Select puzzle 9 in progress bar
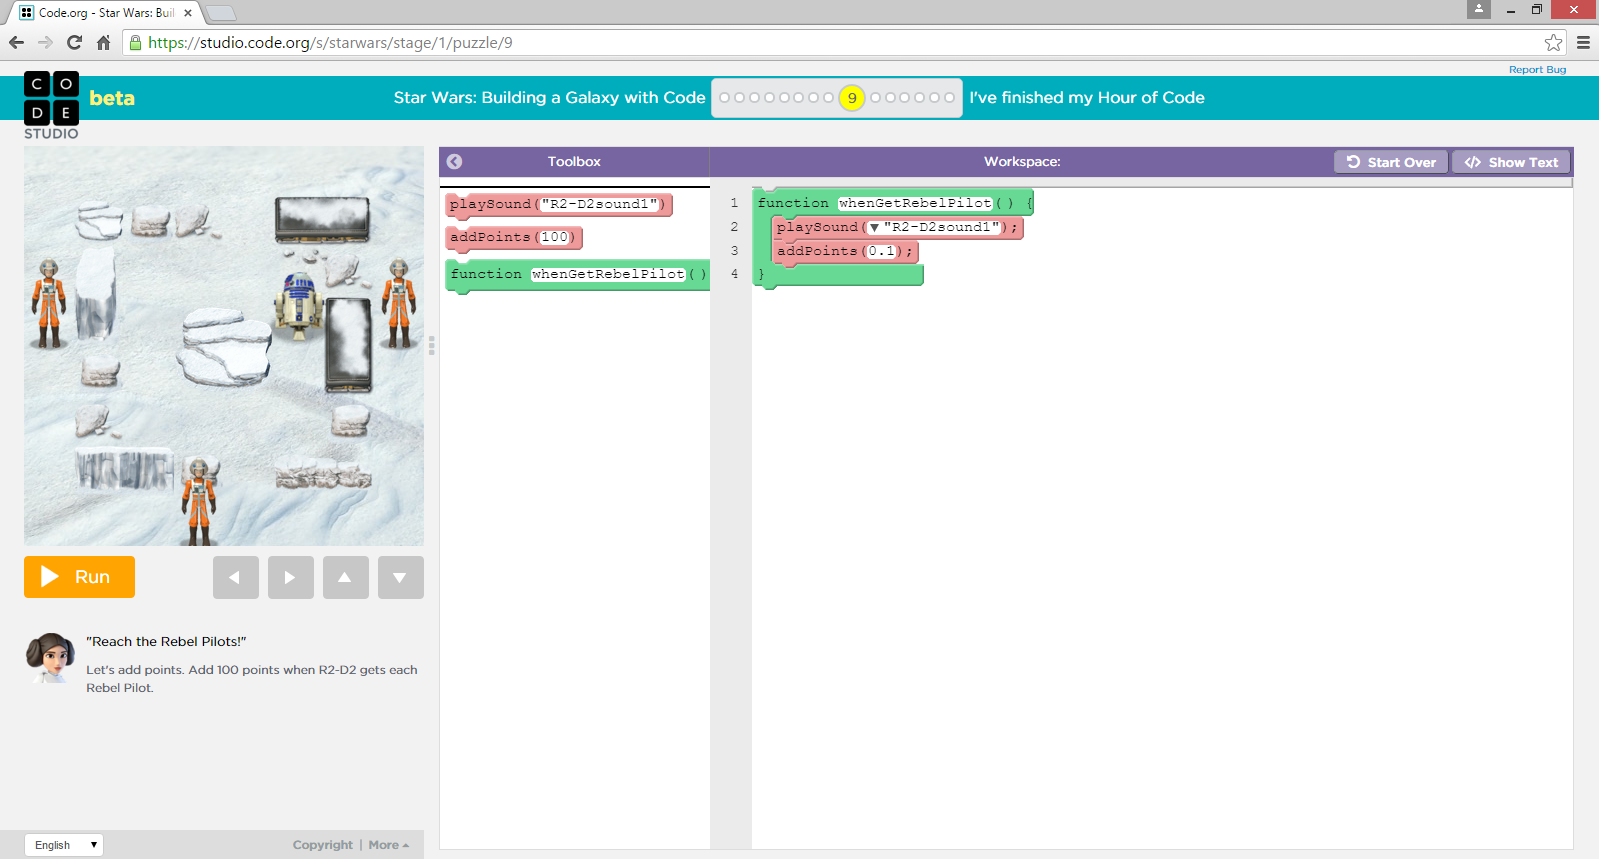The width and height of the screenshot is (1599, 859). (852, 98)
